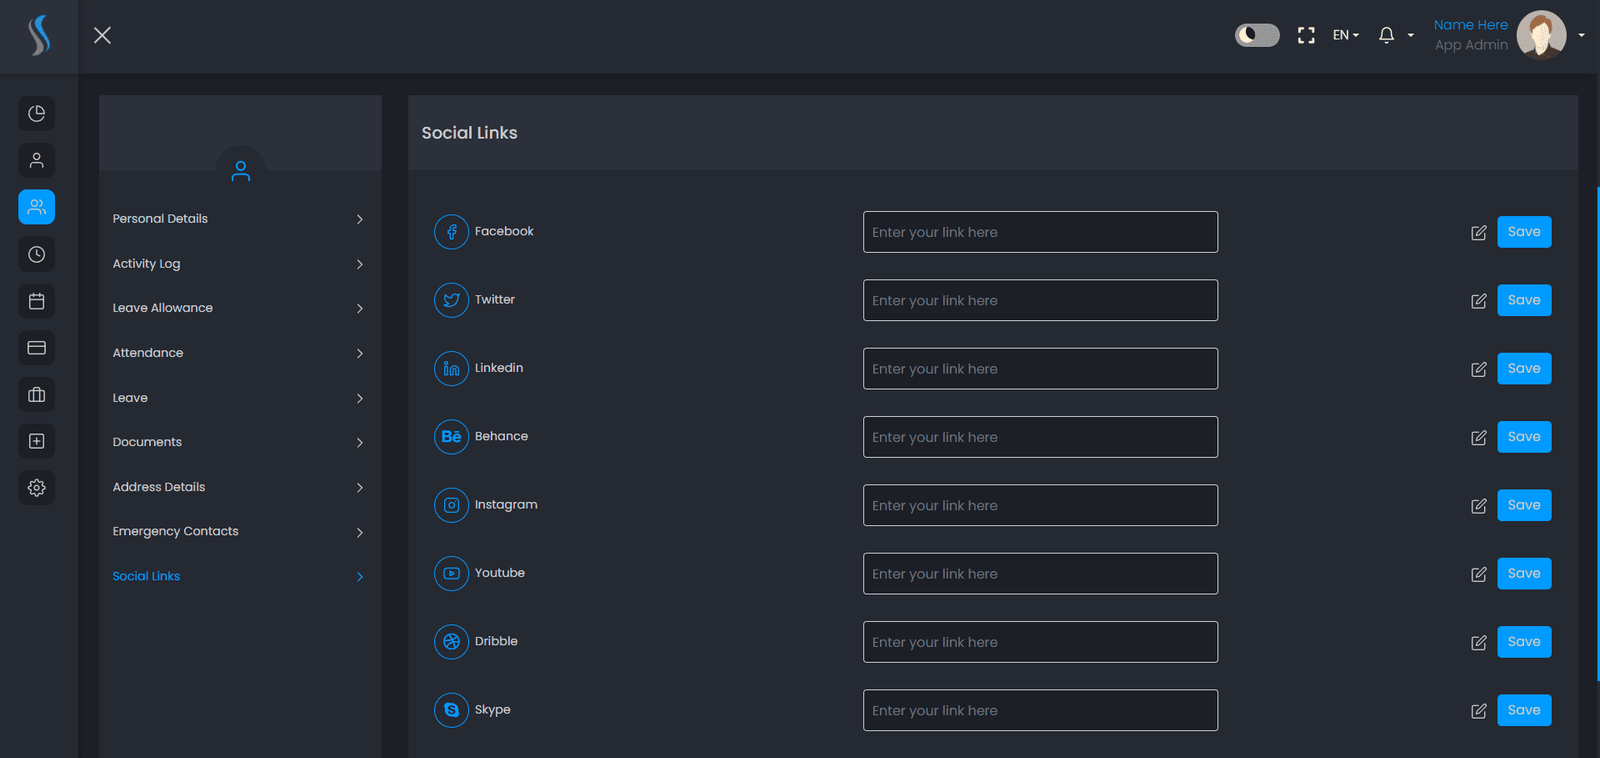Expand Social Links chevron
Screen dimensions: 1600x758
coord(360,576)
